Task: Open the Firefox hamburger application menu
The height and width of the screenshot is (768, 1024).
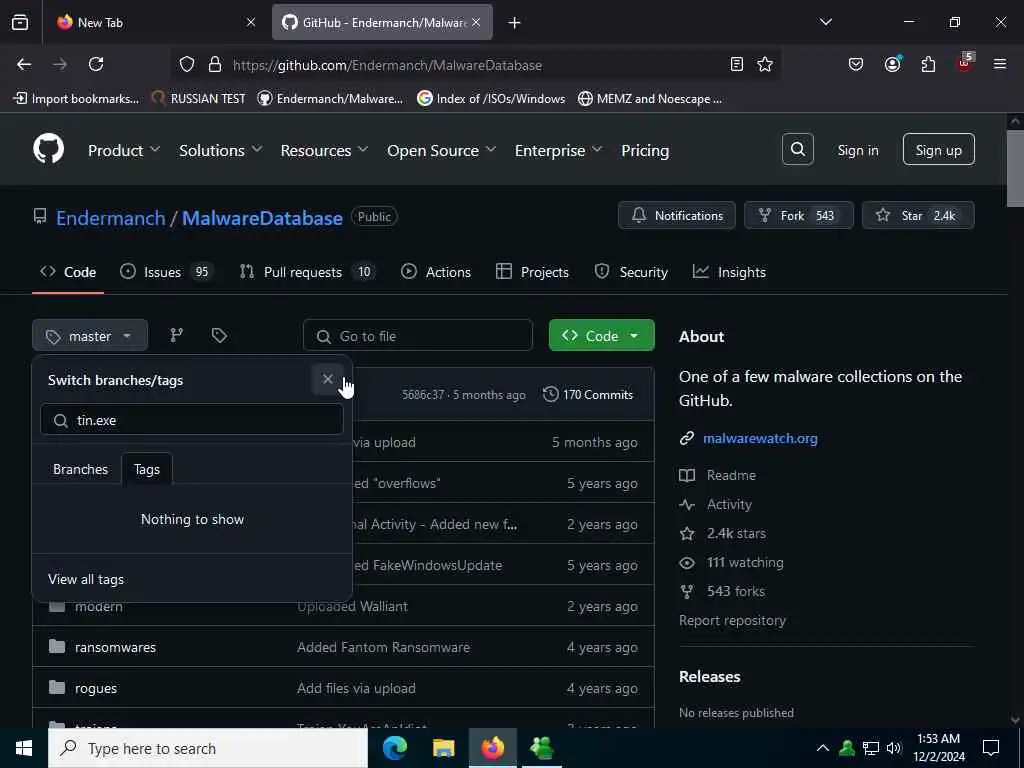Action: 1000,64
